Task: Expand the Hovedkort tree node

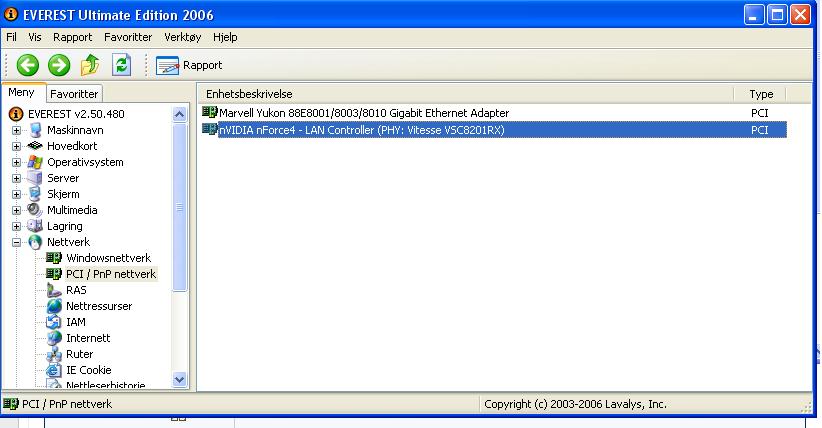Action: pos(16,146)
